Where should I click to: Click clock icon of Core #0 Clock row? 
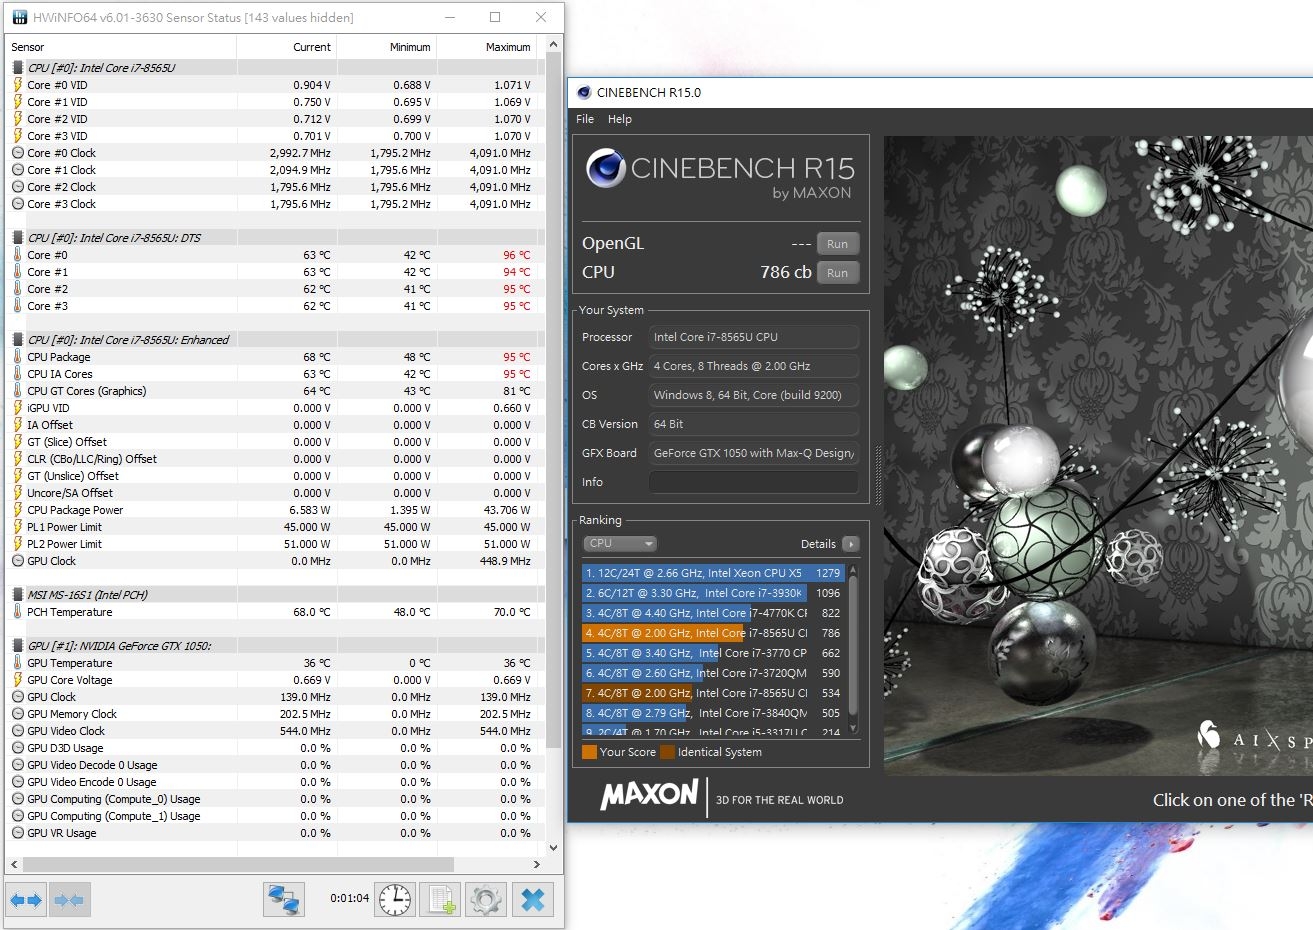[17, 153]
